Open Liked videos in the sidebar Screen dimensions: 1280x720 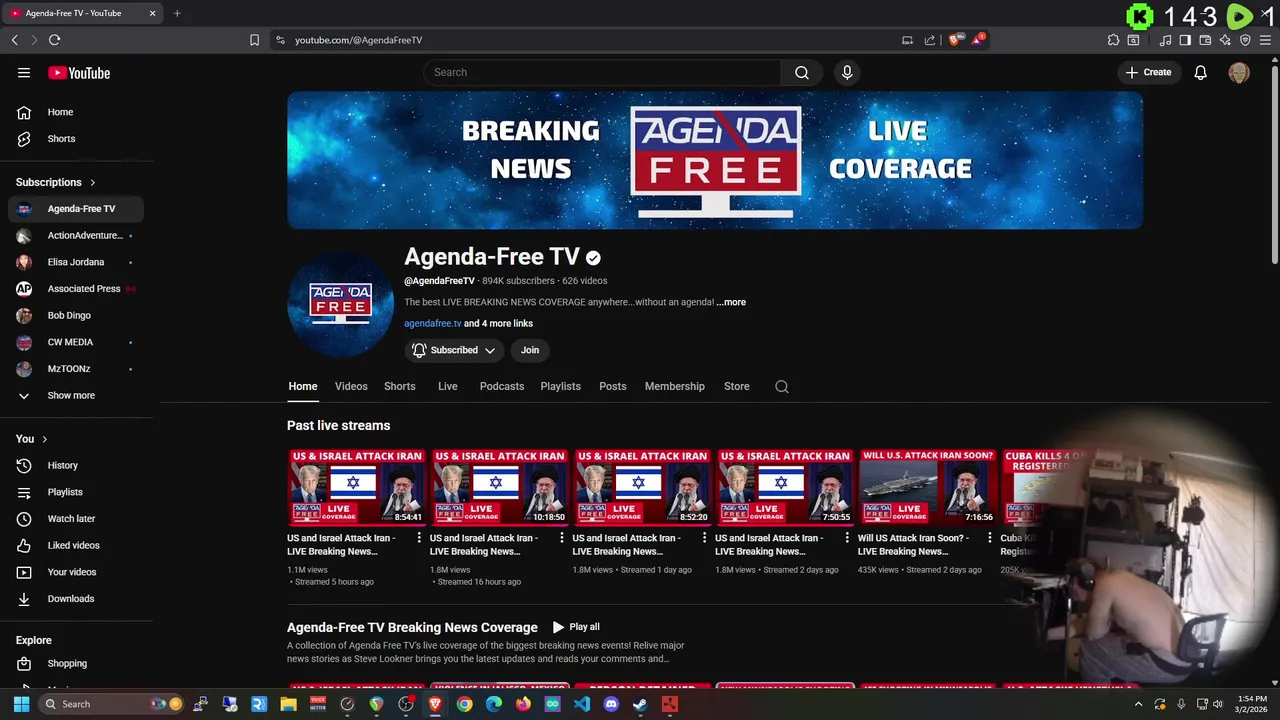coord(75,545)
